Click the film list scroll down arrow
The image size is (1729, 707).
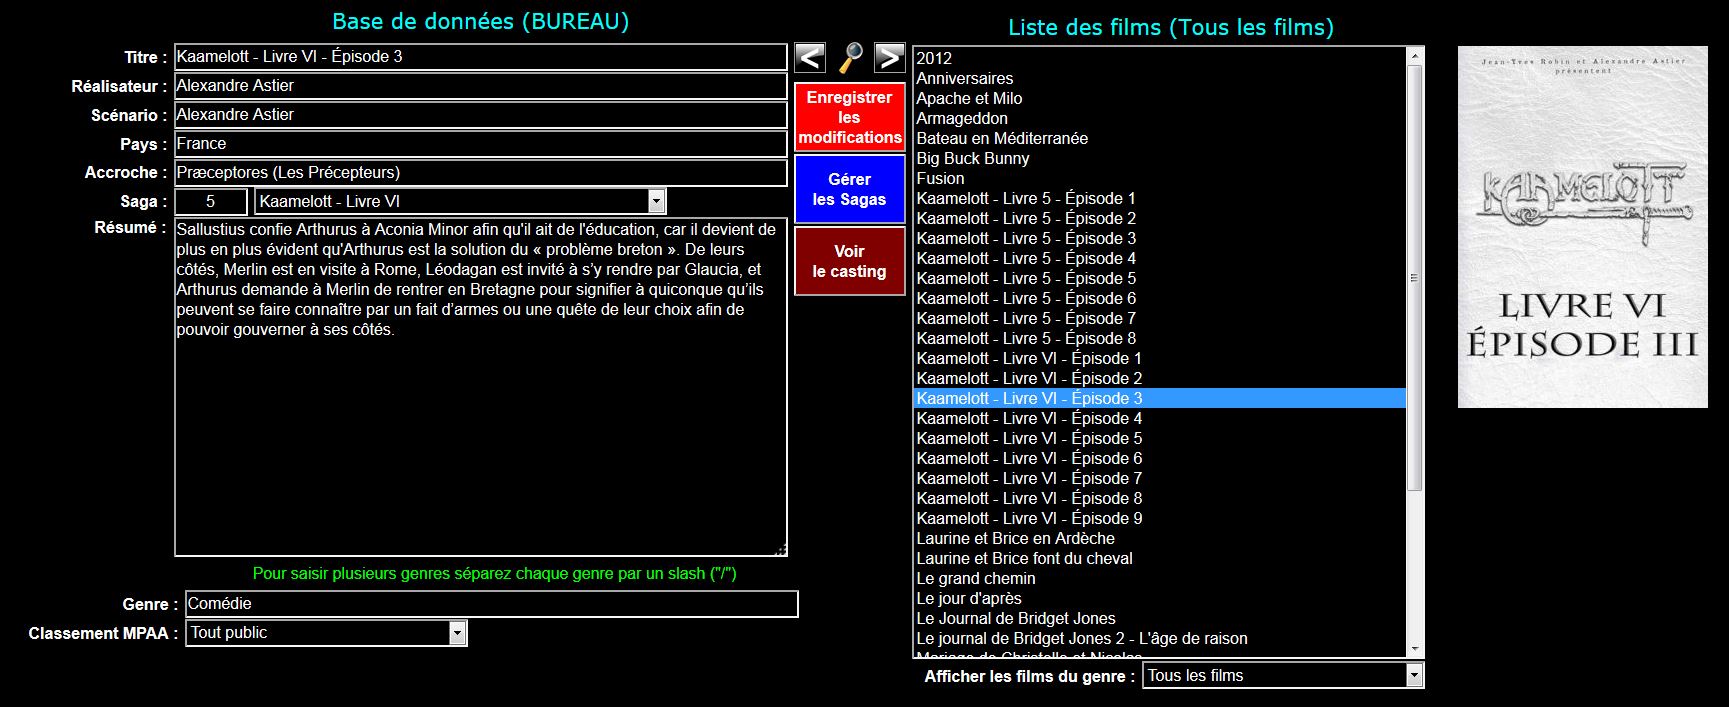click(x=1415, y=649)
